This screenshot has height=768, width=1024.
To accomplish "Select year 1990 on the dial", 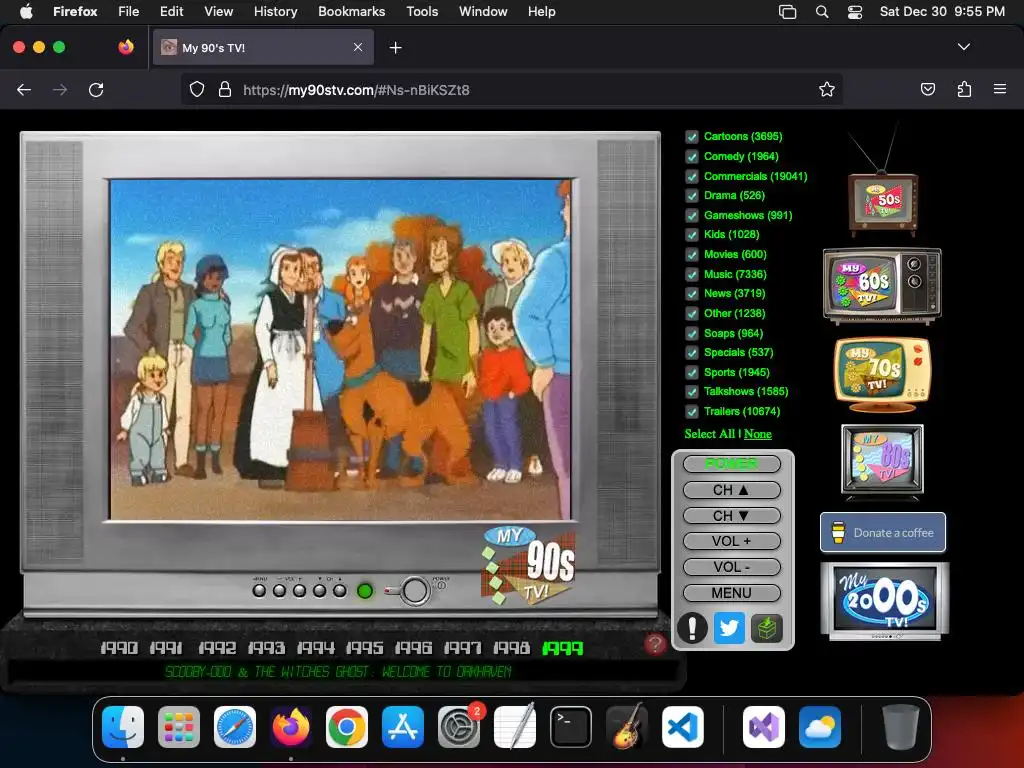I will tap(119, 648).
